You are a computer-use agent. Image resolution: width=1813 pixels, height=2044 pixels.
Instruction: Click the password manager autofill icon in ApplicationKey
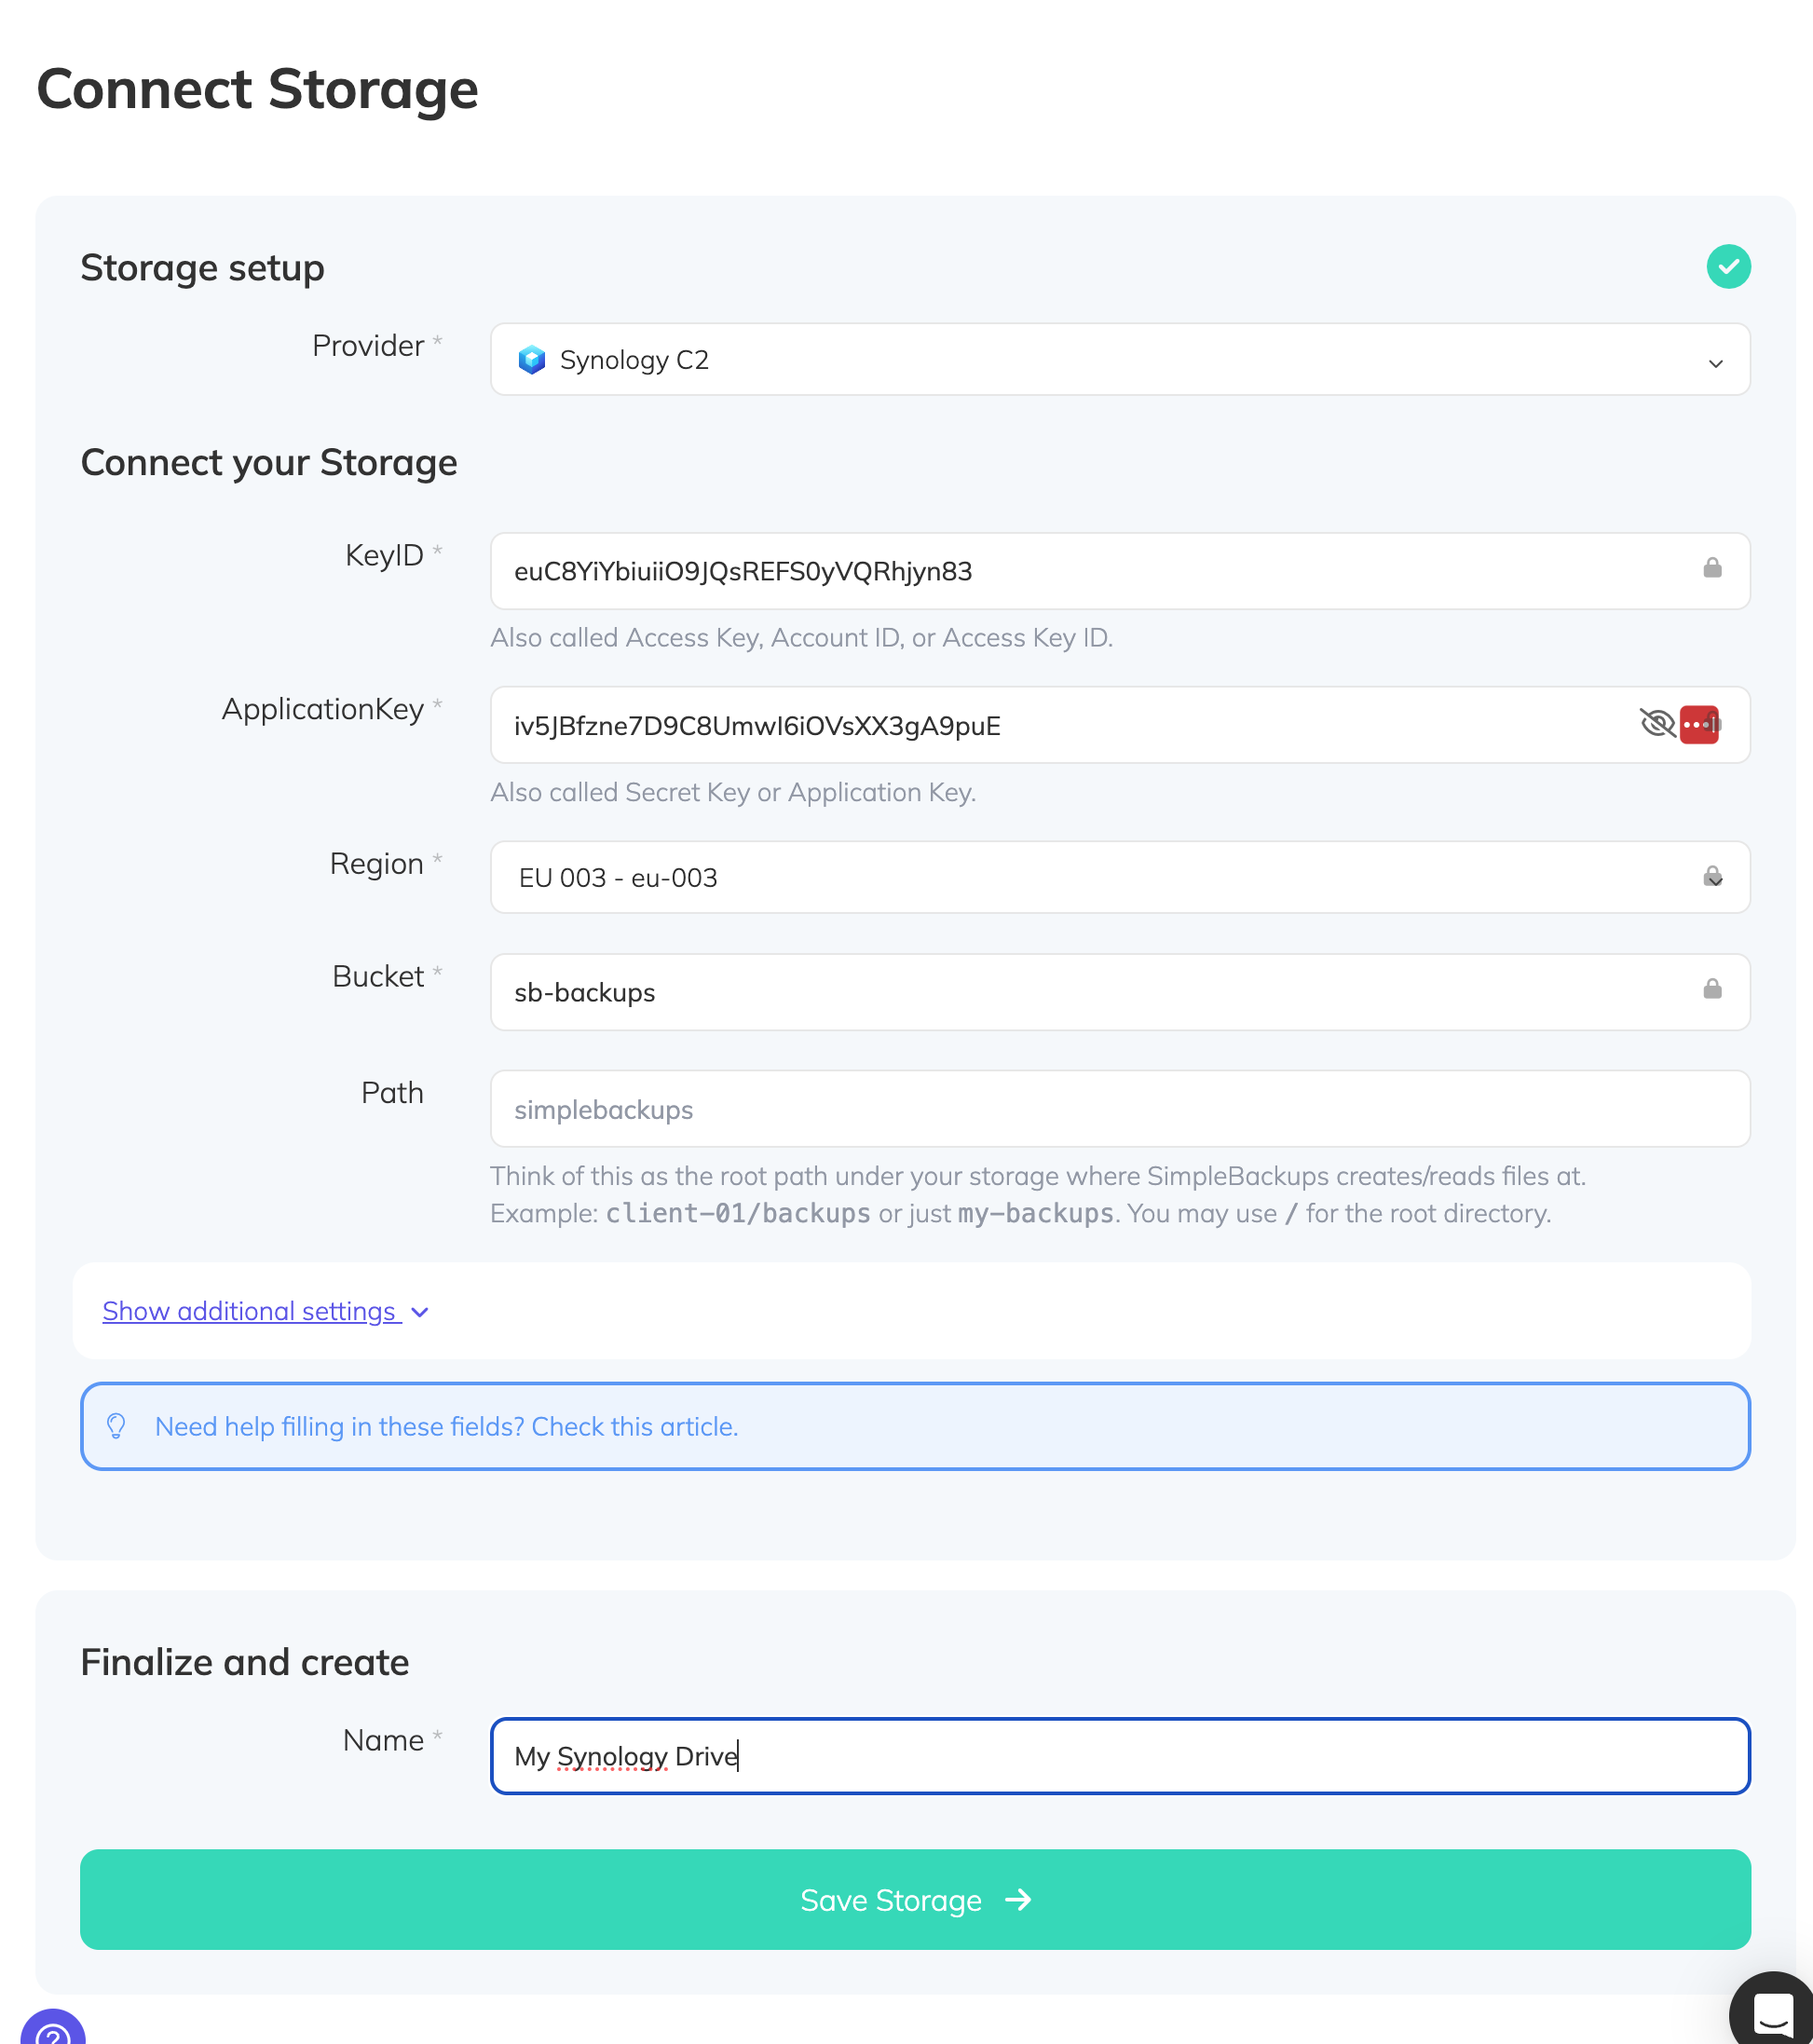pos(1700,725)
